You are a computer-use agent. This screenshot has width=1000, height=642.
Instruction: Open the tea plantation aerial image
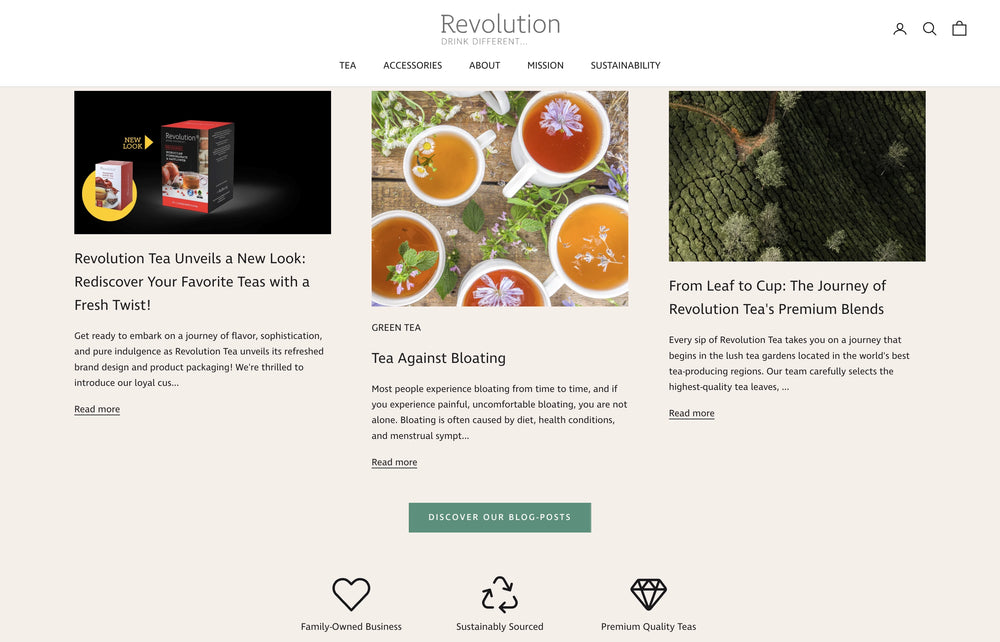[x=797, y=176]
